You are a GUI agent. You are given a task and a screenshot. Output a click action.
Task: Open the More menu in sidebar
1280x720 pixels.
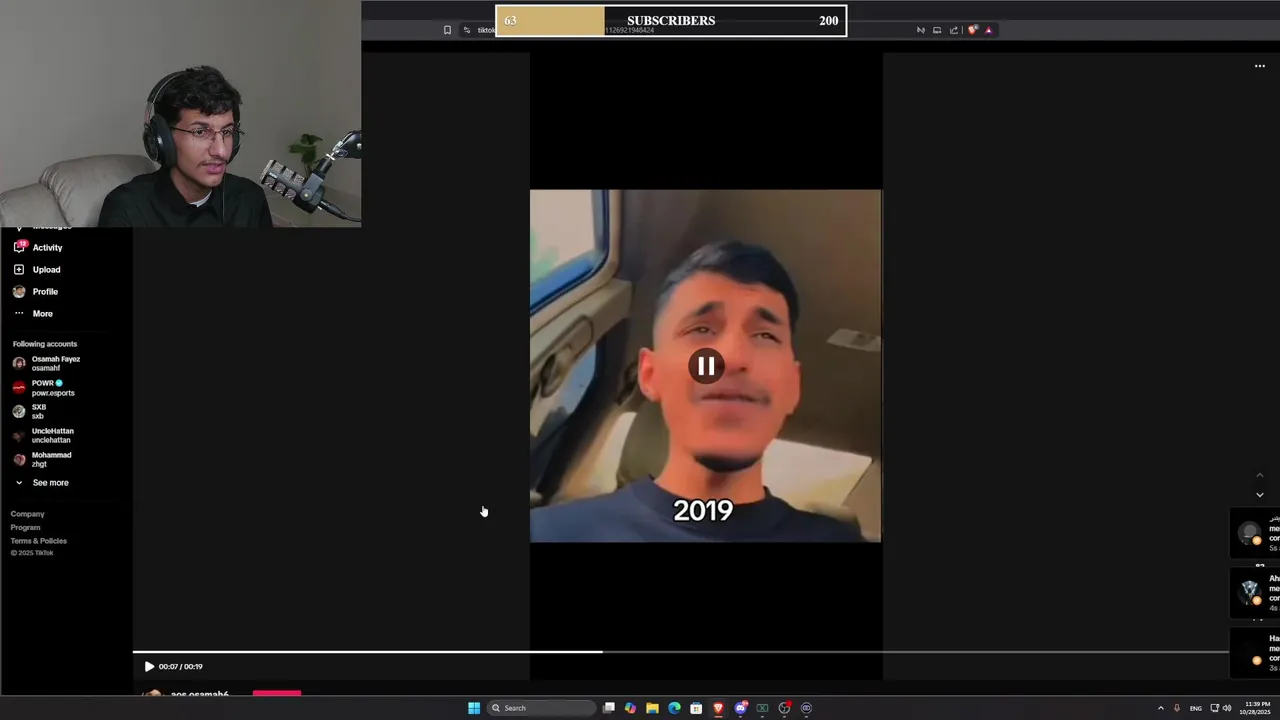click(33, 314)
